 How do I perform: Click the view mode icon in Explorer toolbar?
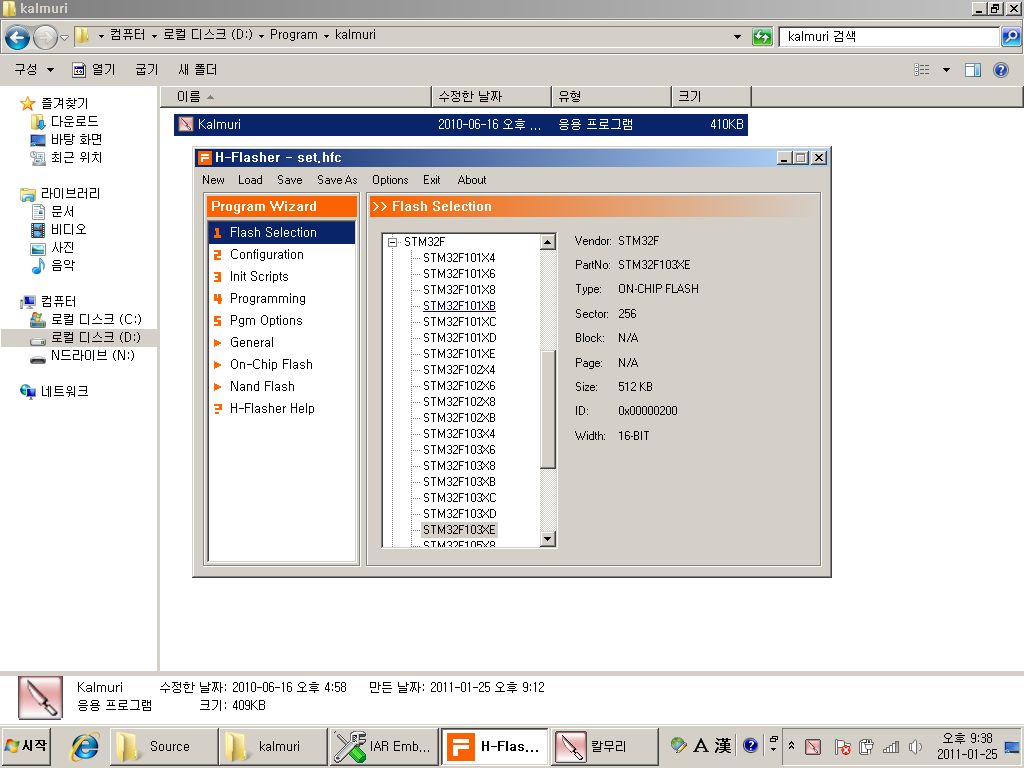point(921,69)
